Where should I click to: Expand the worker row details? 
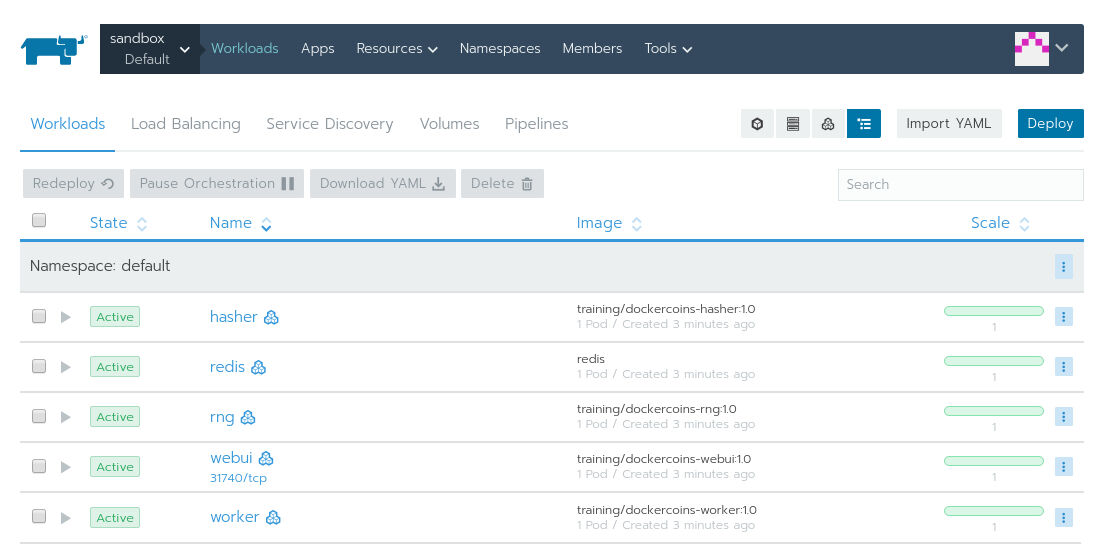[65, 518]
